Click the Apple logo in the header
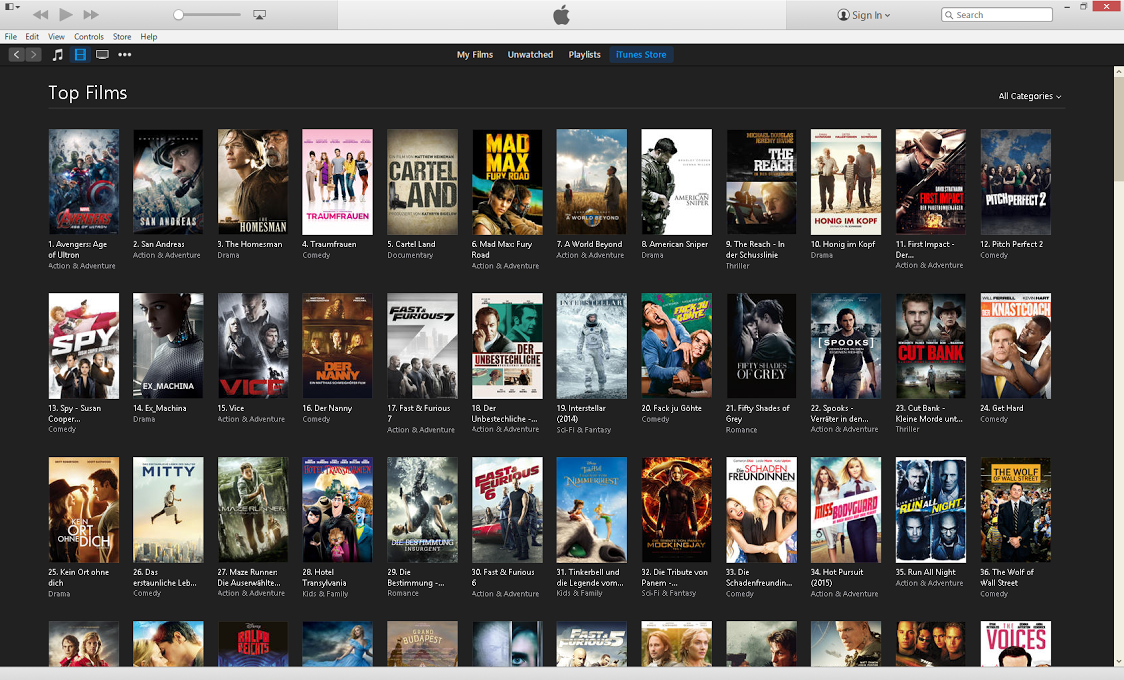The image size is (1124, 680). coord(561,14)
